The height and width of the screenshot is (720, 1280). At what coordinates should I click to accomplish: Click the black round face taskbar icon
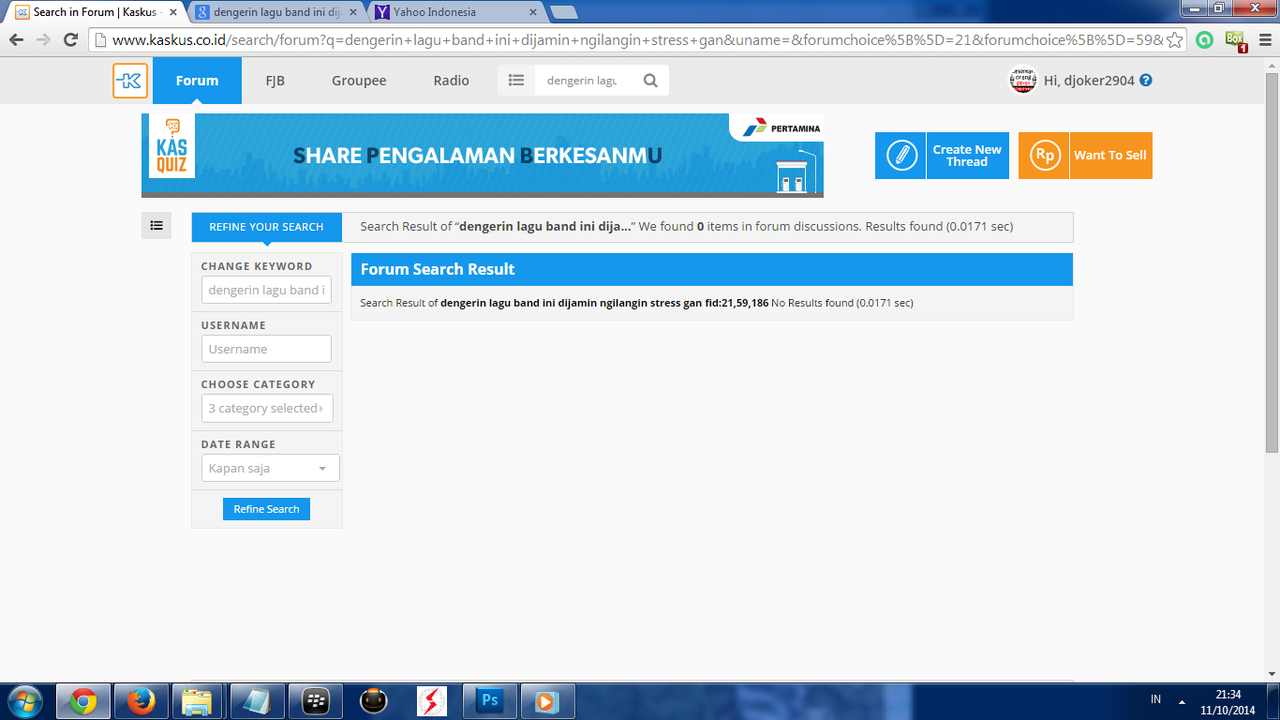pyautogui.click(x=373, y=701)
